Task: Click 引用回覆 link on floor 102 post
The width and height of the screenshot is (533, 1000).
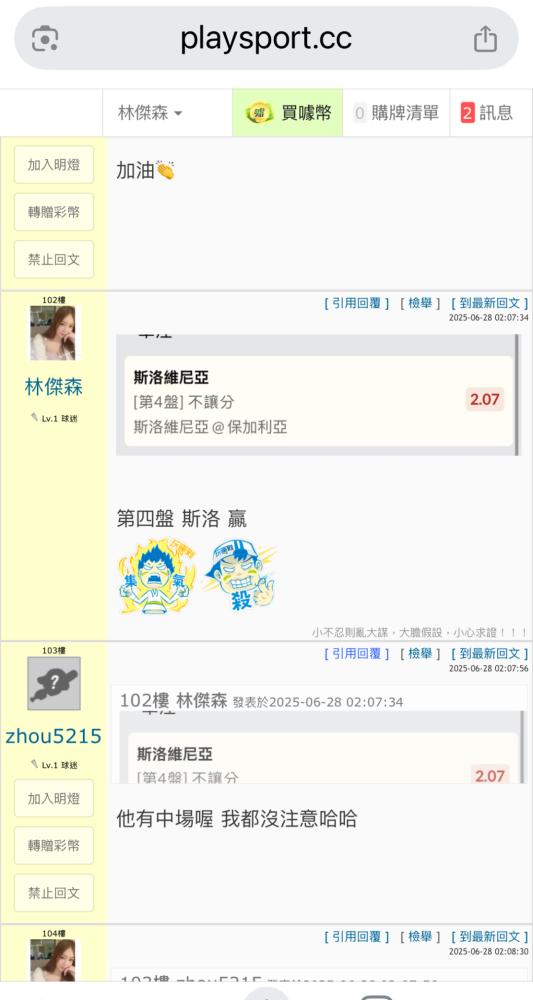Action: tap(356, 303)
